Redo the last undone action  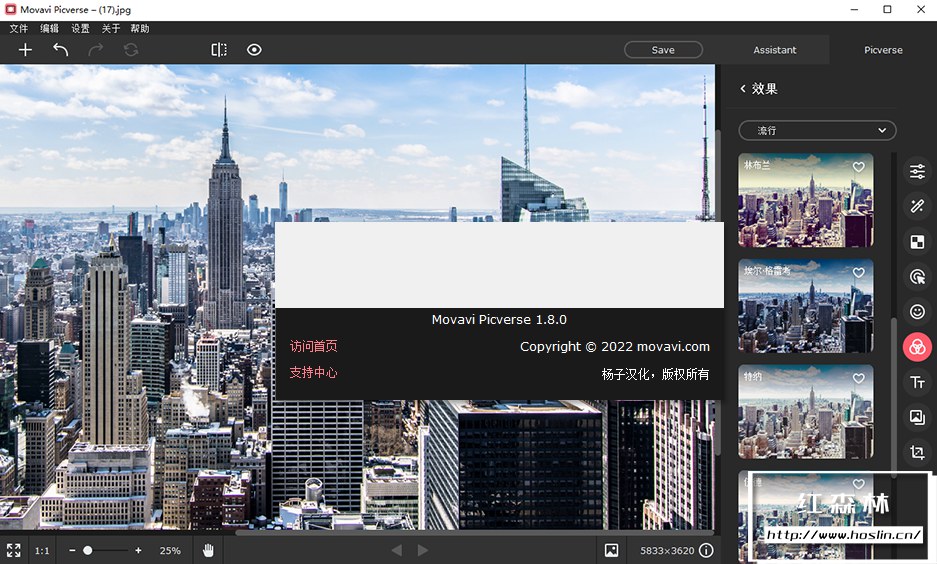point(96,50)
